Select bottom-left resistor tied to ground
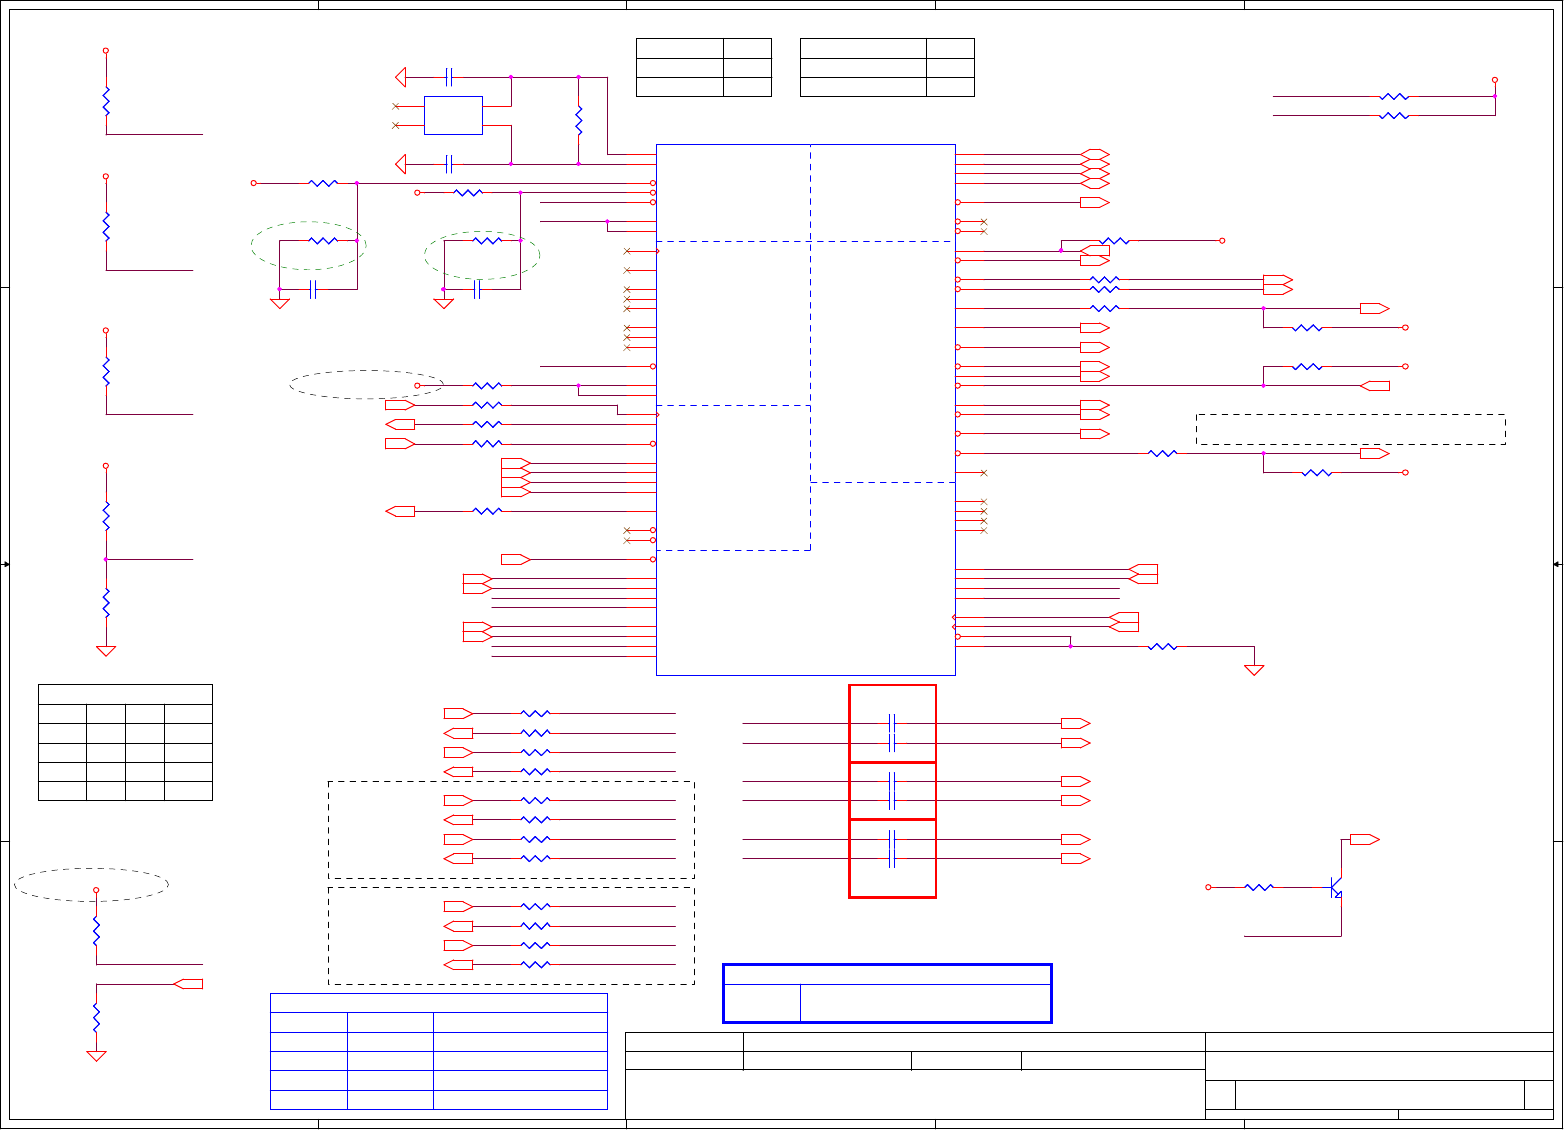The height and width of the screenshot is (1130, 1564). tap(96, 1018)
